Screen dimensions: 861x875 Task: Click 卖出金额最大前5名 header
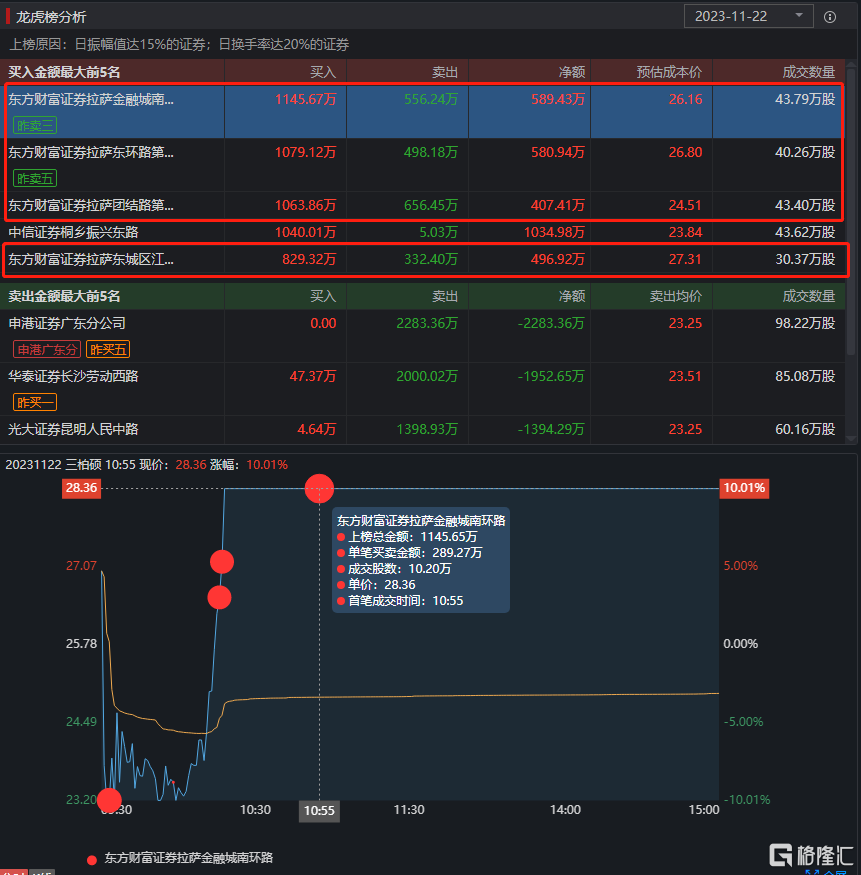64,296
